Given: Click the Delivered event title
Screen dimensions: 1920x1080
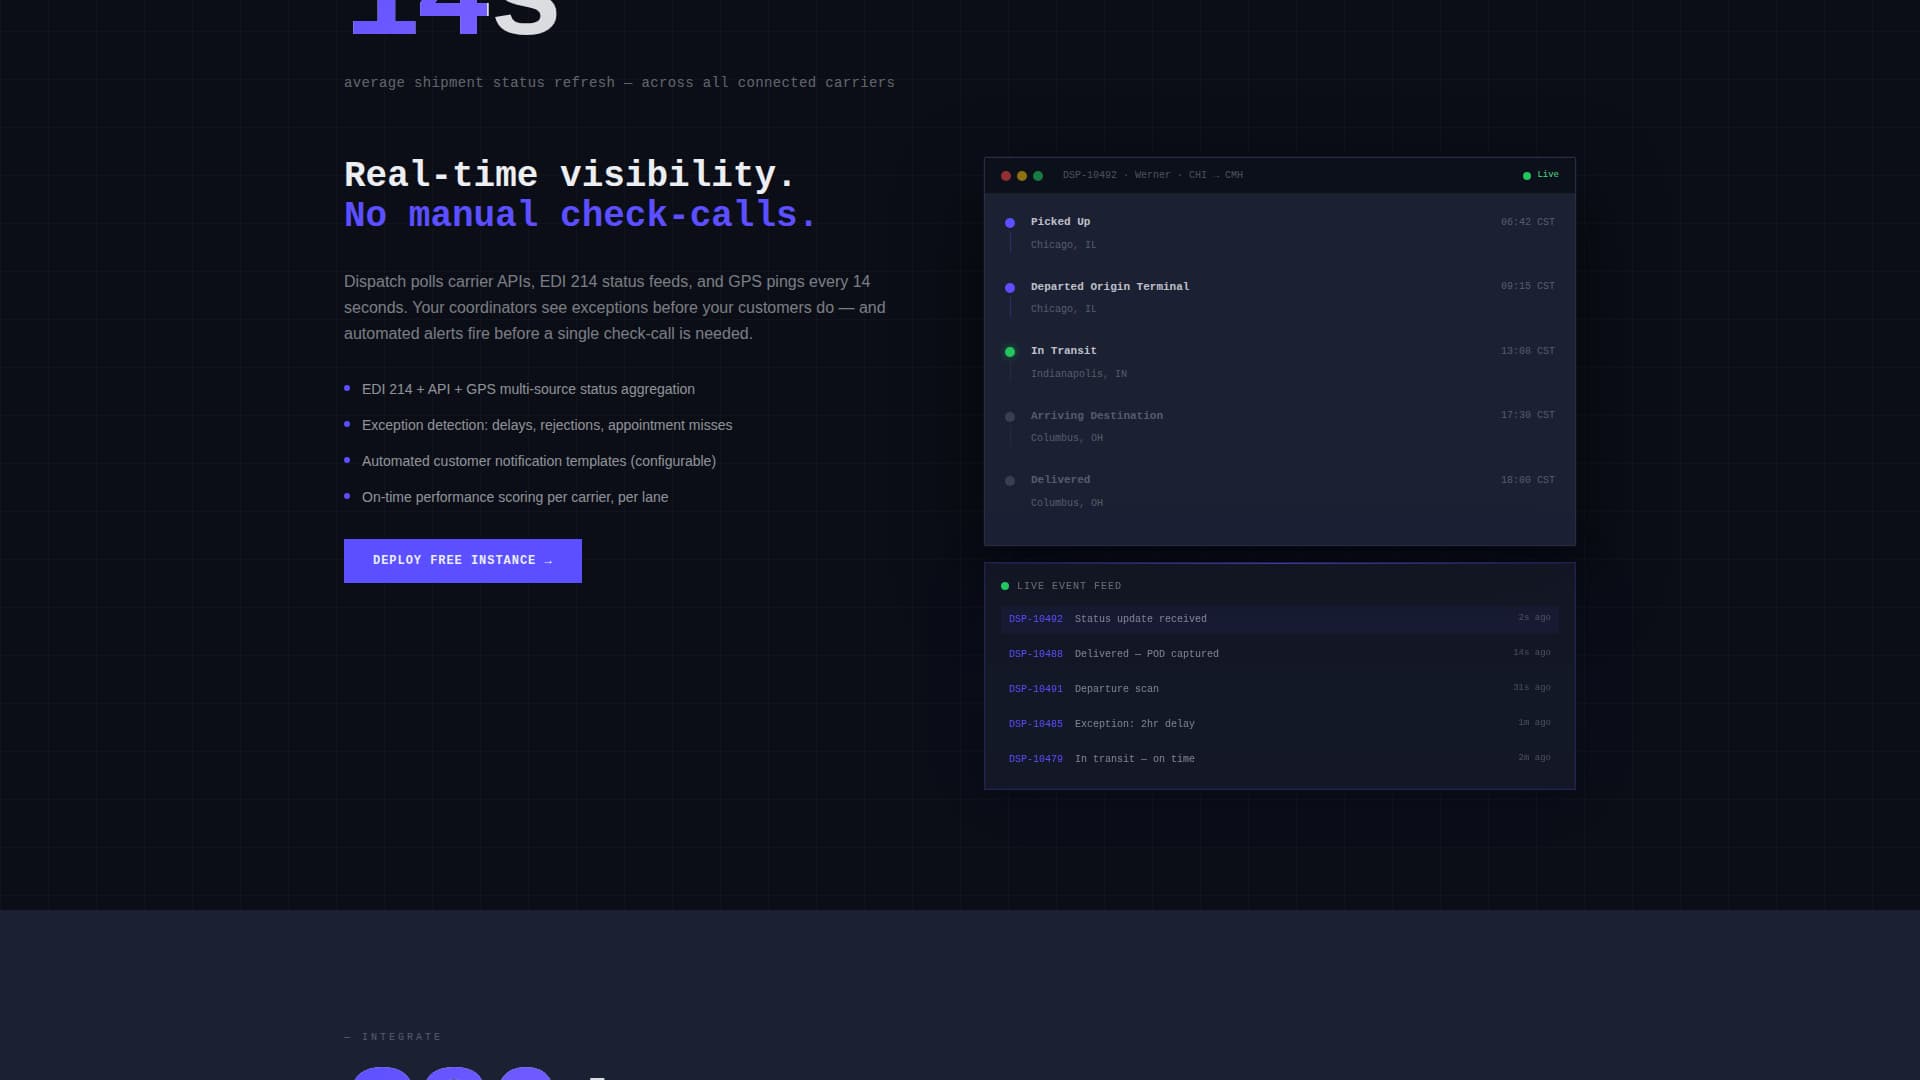Looking at the screenshot, I should (x=1061, y=480).
